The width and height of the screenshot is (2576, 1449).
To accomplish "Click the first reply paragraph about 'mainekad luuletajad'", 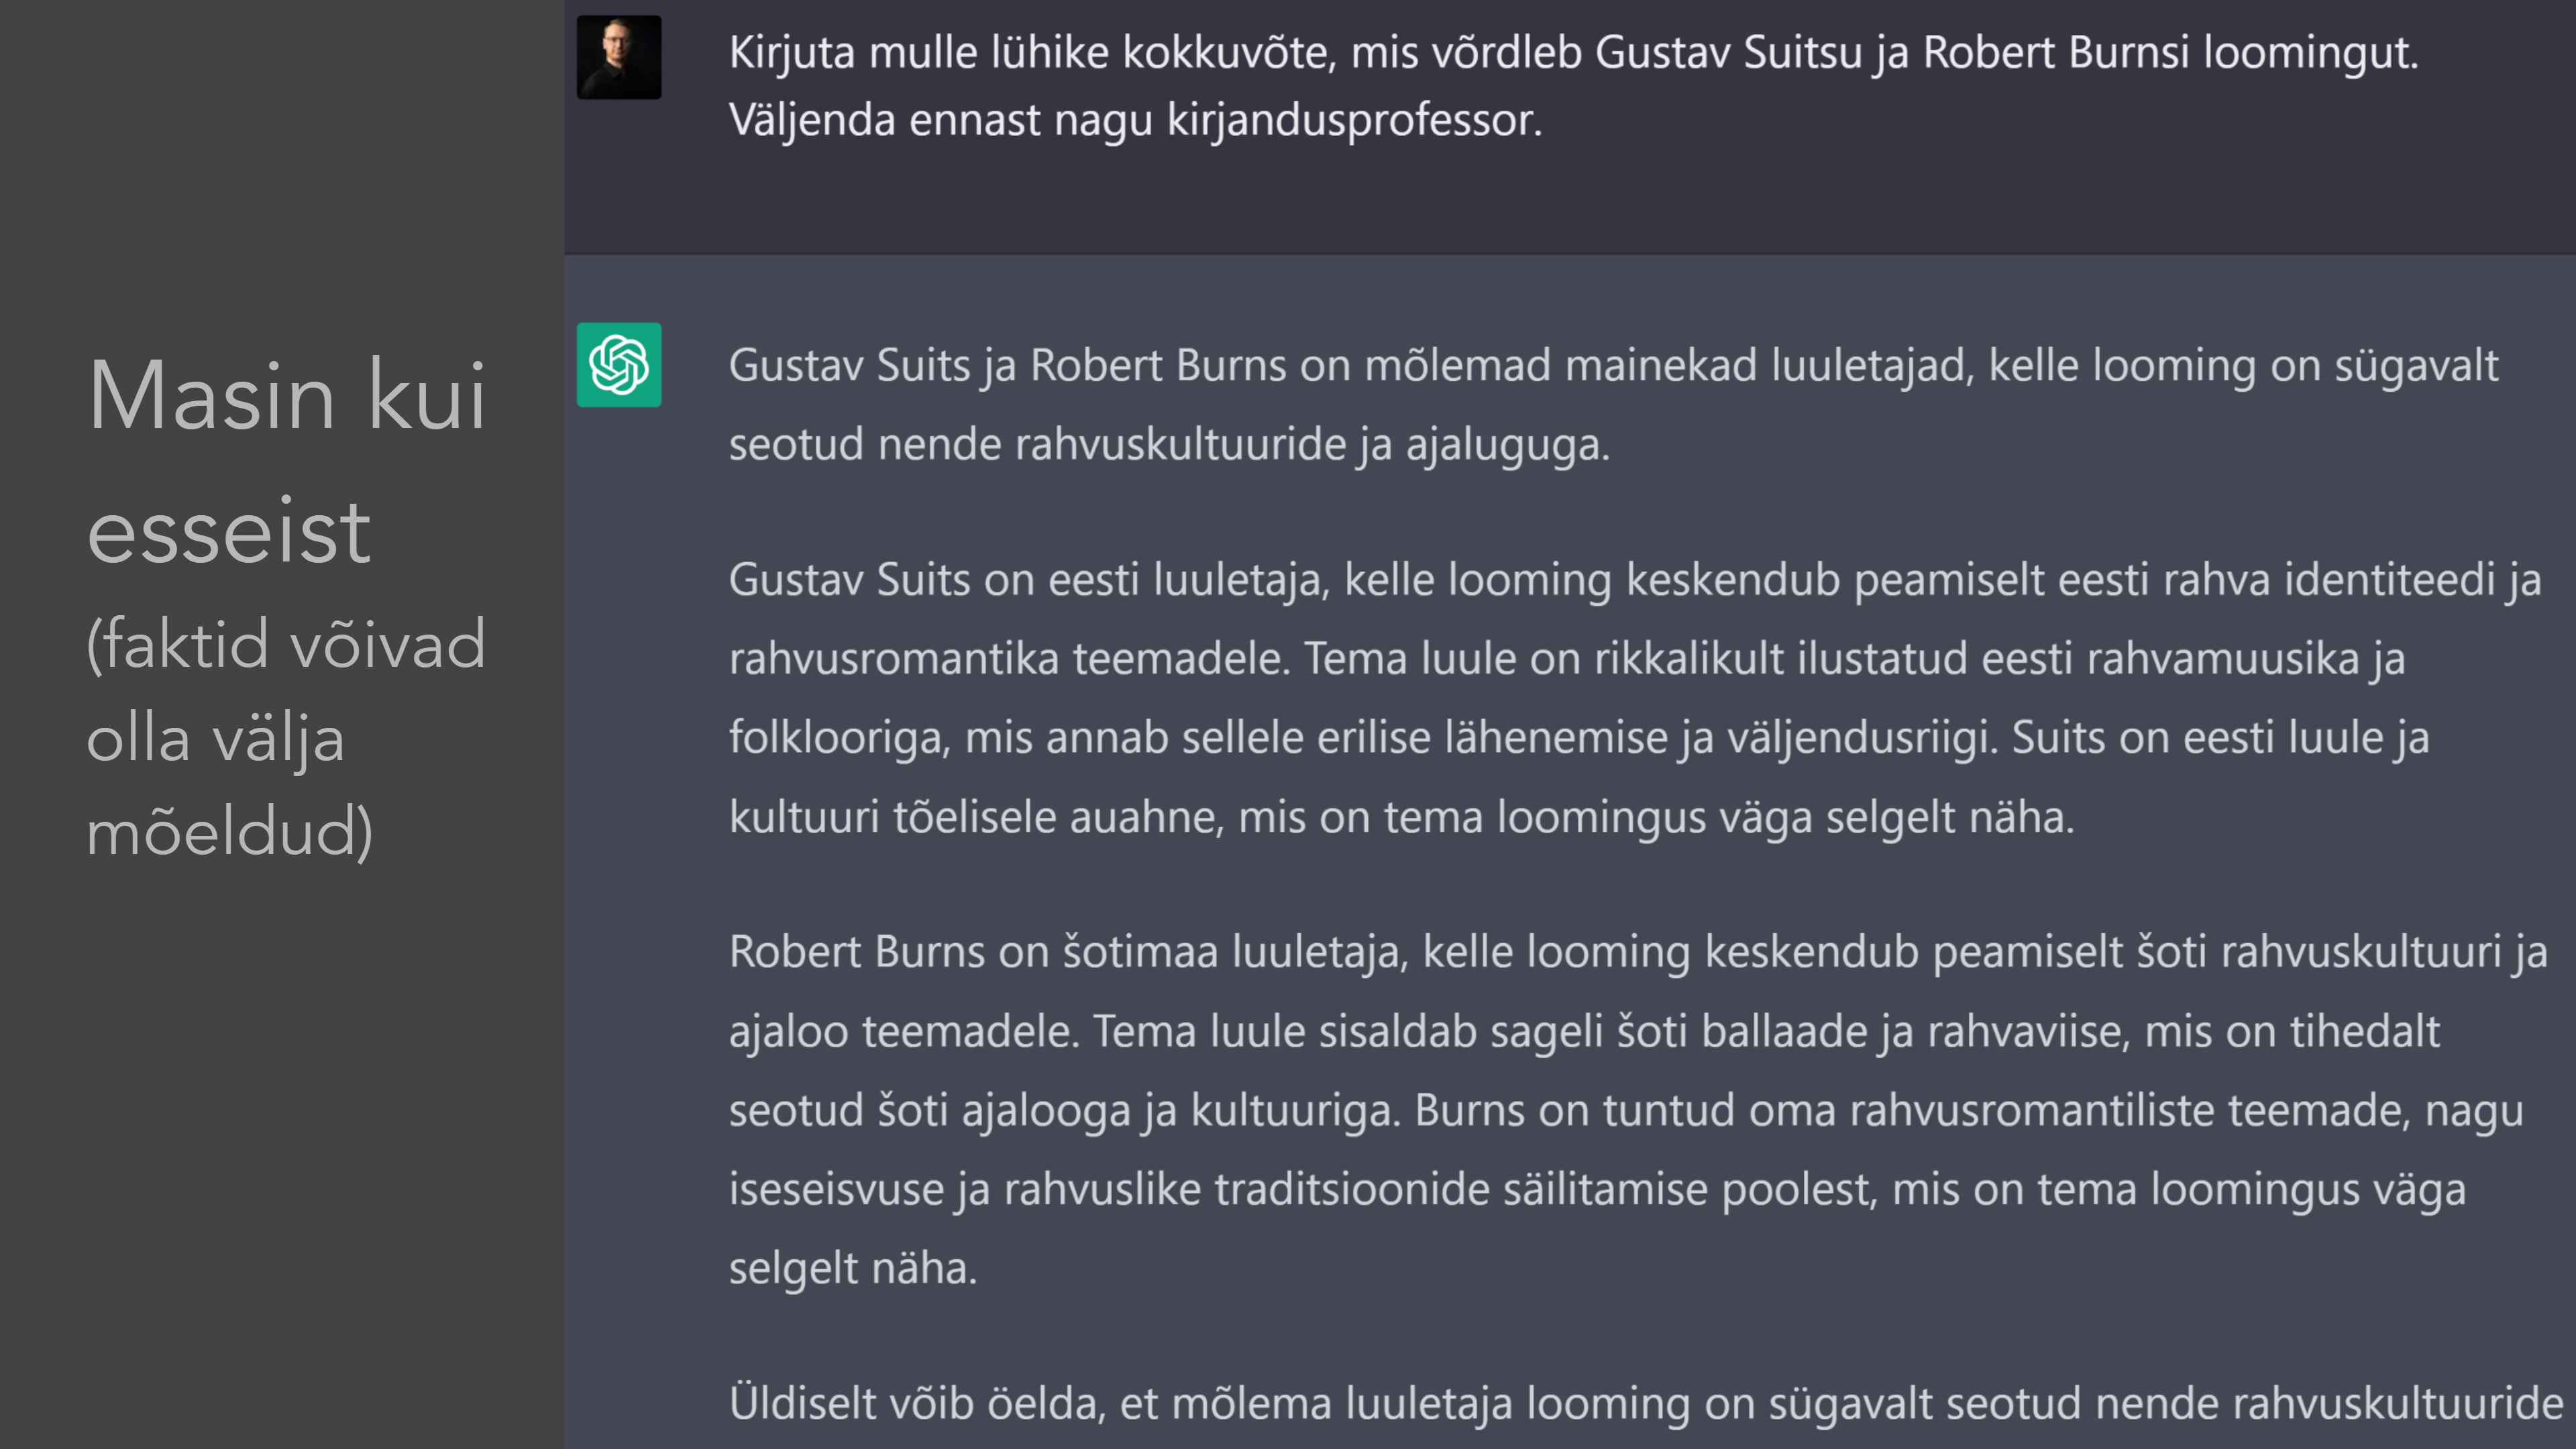I will point(1613,404).
